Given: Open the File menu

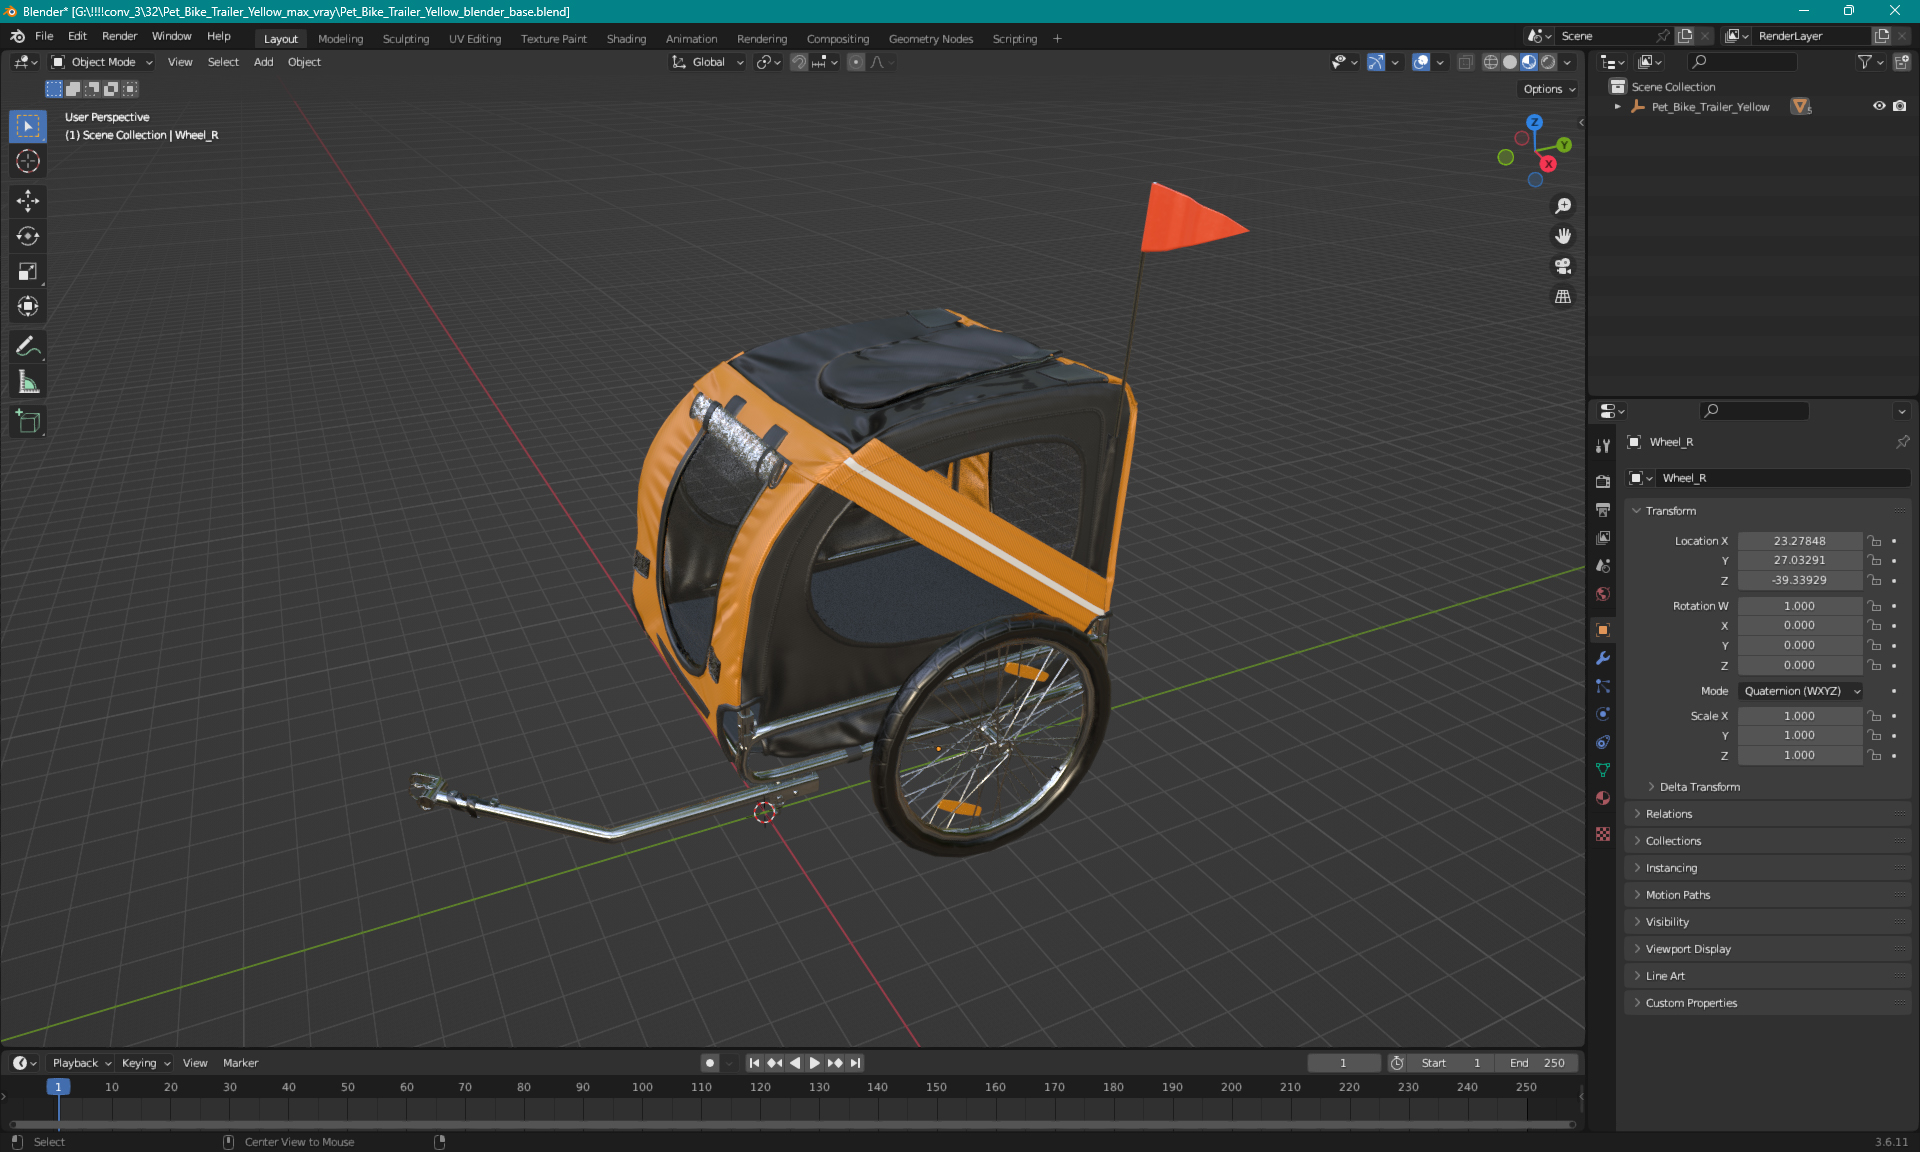Looking at the screenshot, I should point(44,36).
